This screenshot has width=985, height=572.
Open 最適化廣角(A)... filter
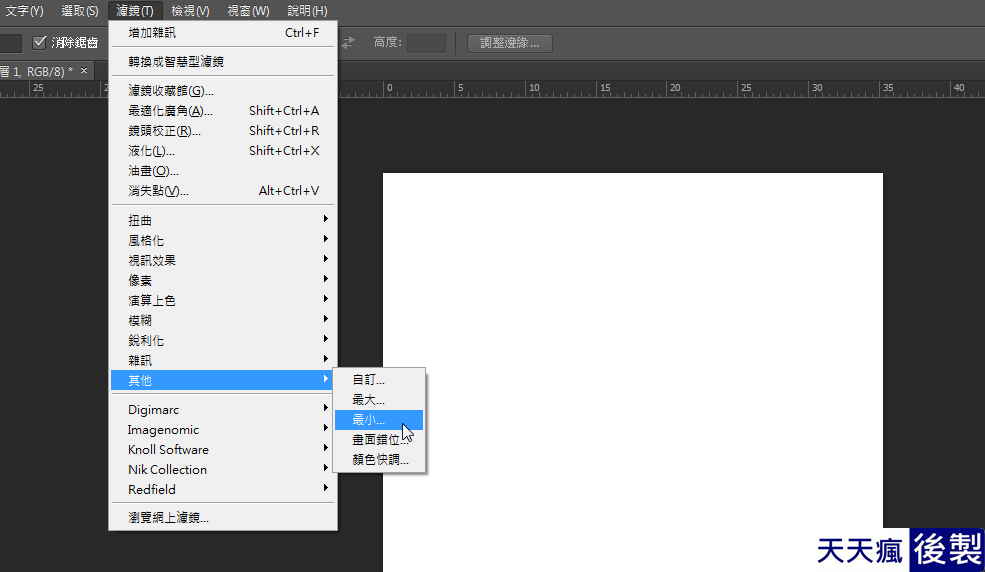coord(223,111)
